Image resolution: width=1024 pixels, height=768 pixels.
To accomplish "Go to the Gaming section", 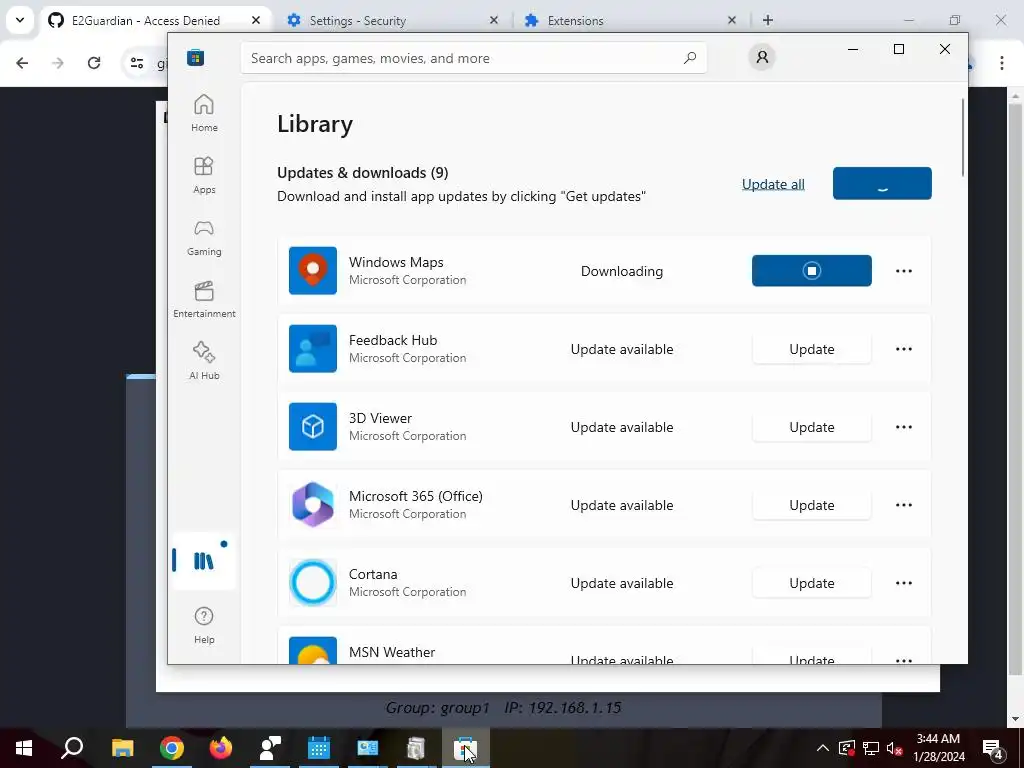I will [204, 238].
